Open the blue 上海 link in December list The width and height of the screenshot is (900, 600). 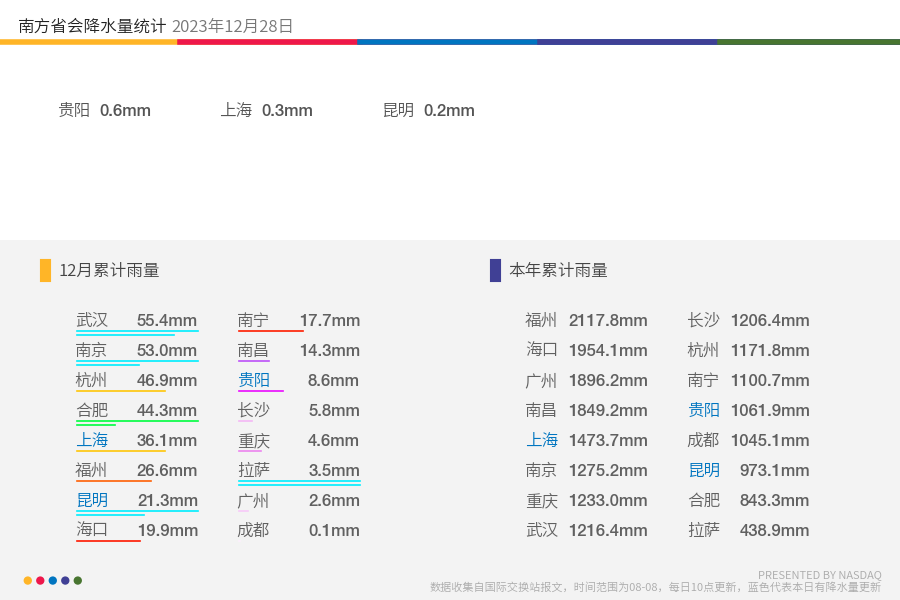tap(92, 440)
